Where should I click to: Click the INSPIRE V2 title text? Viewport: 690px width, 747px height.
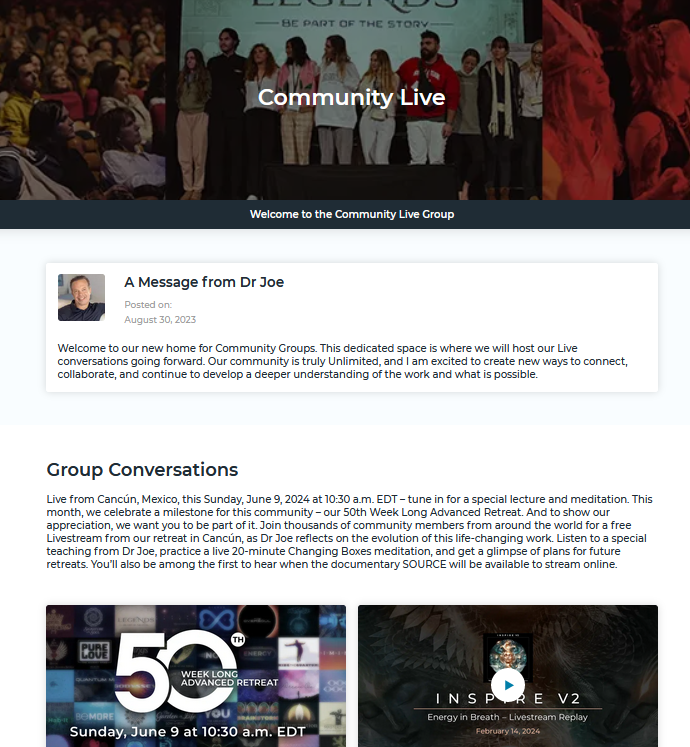point(507,699)
